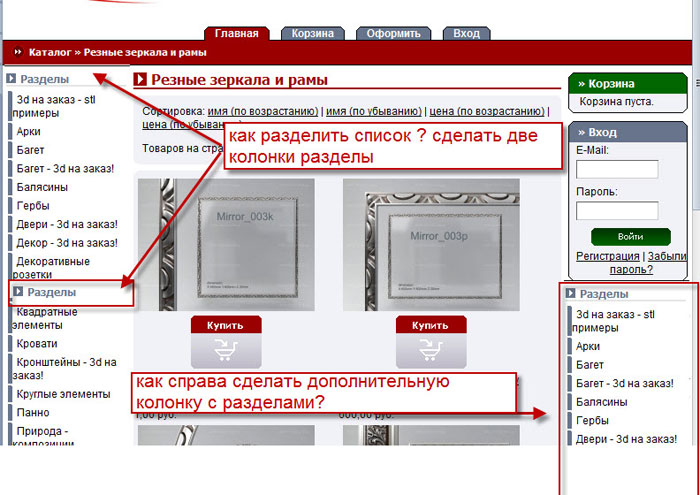This screenshot has width=700, height=495.
Task: Open Багет - 3d на заказ! in right list
Action: [625, 383]
